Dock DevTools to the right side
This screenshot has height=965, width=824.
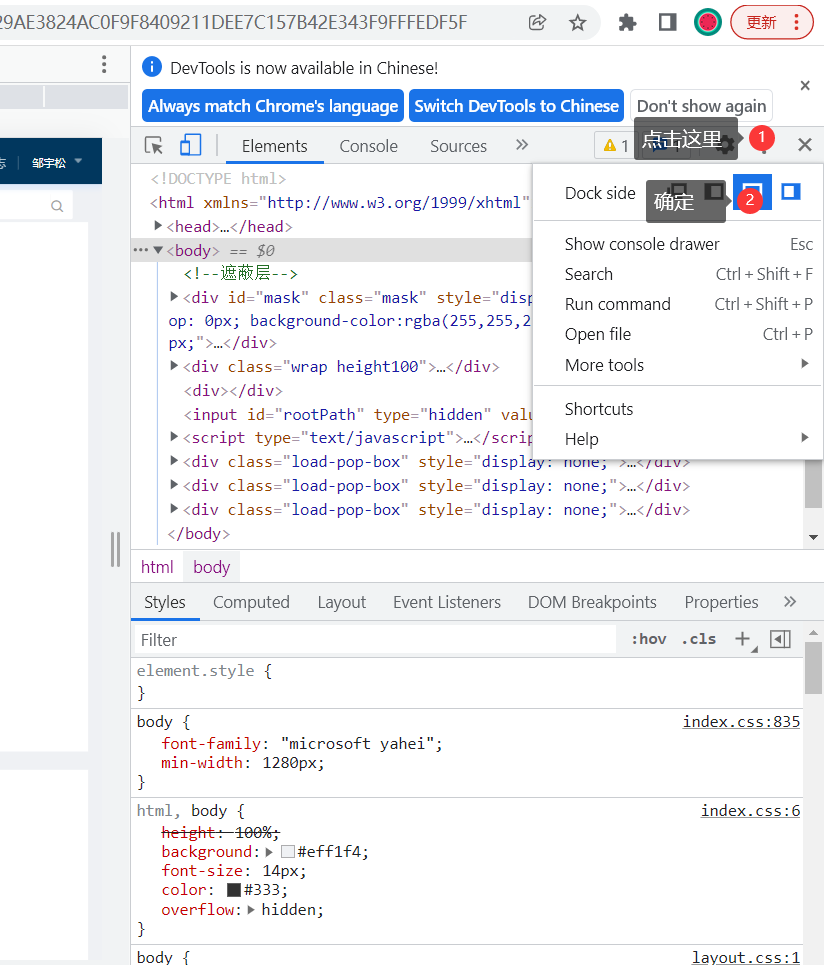(791, 191)
